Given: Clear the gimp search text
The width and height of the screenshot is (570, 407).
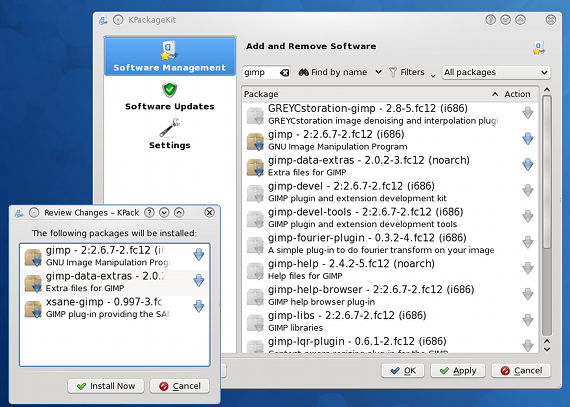Looking at the screenshot, I should point(284,72).
